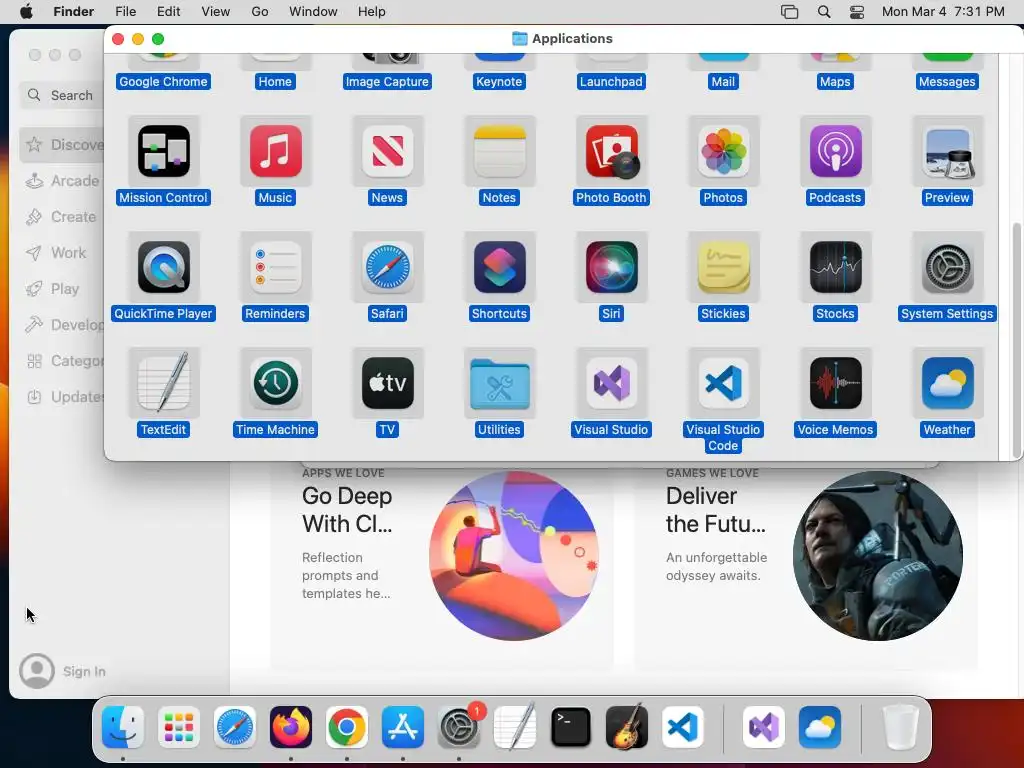Open GarageBand from the Dock
Image resolution: width=1024 pixels, height=768 pixels.
click(627, 727)
